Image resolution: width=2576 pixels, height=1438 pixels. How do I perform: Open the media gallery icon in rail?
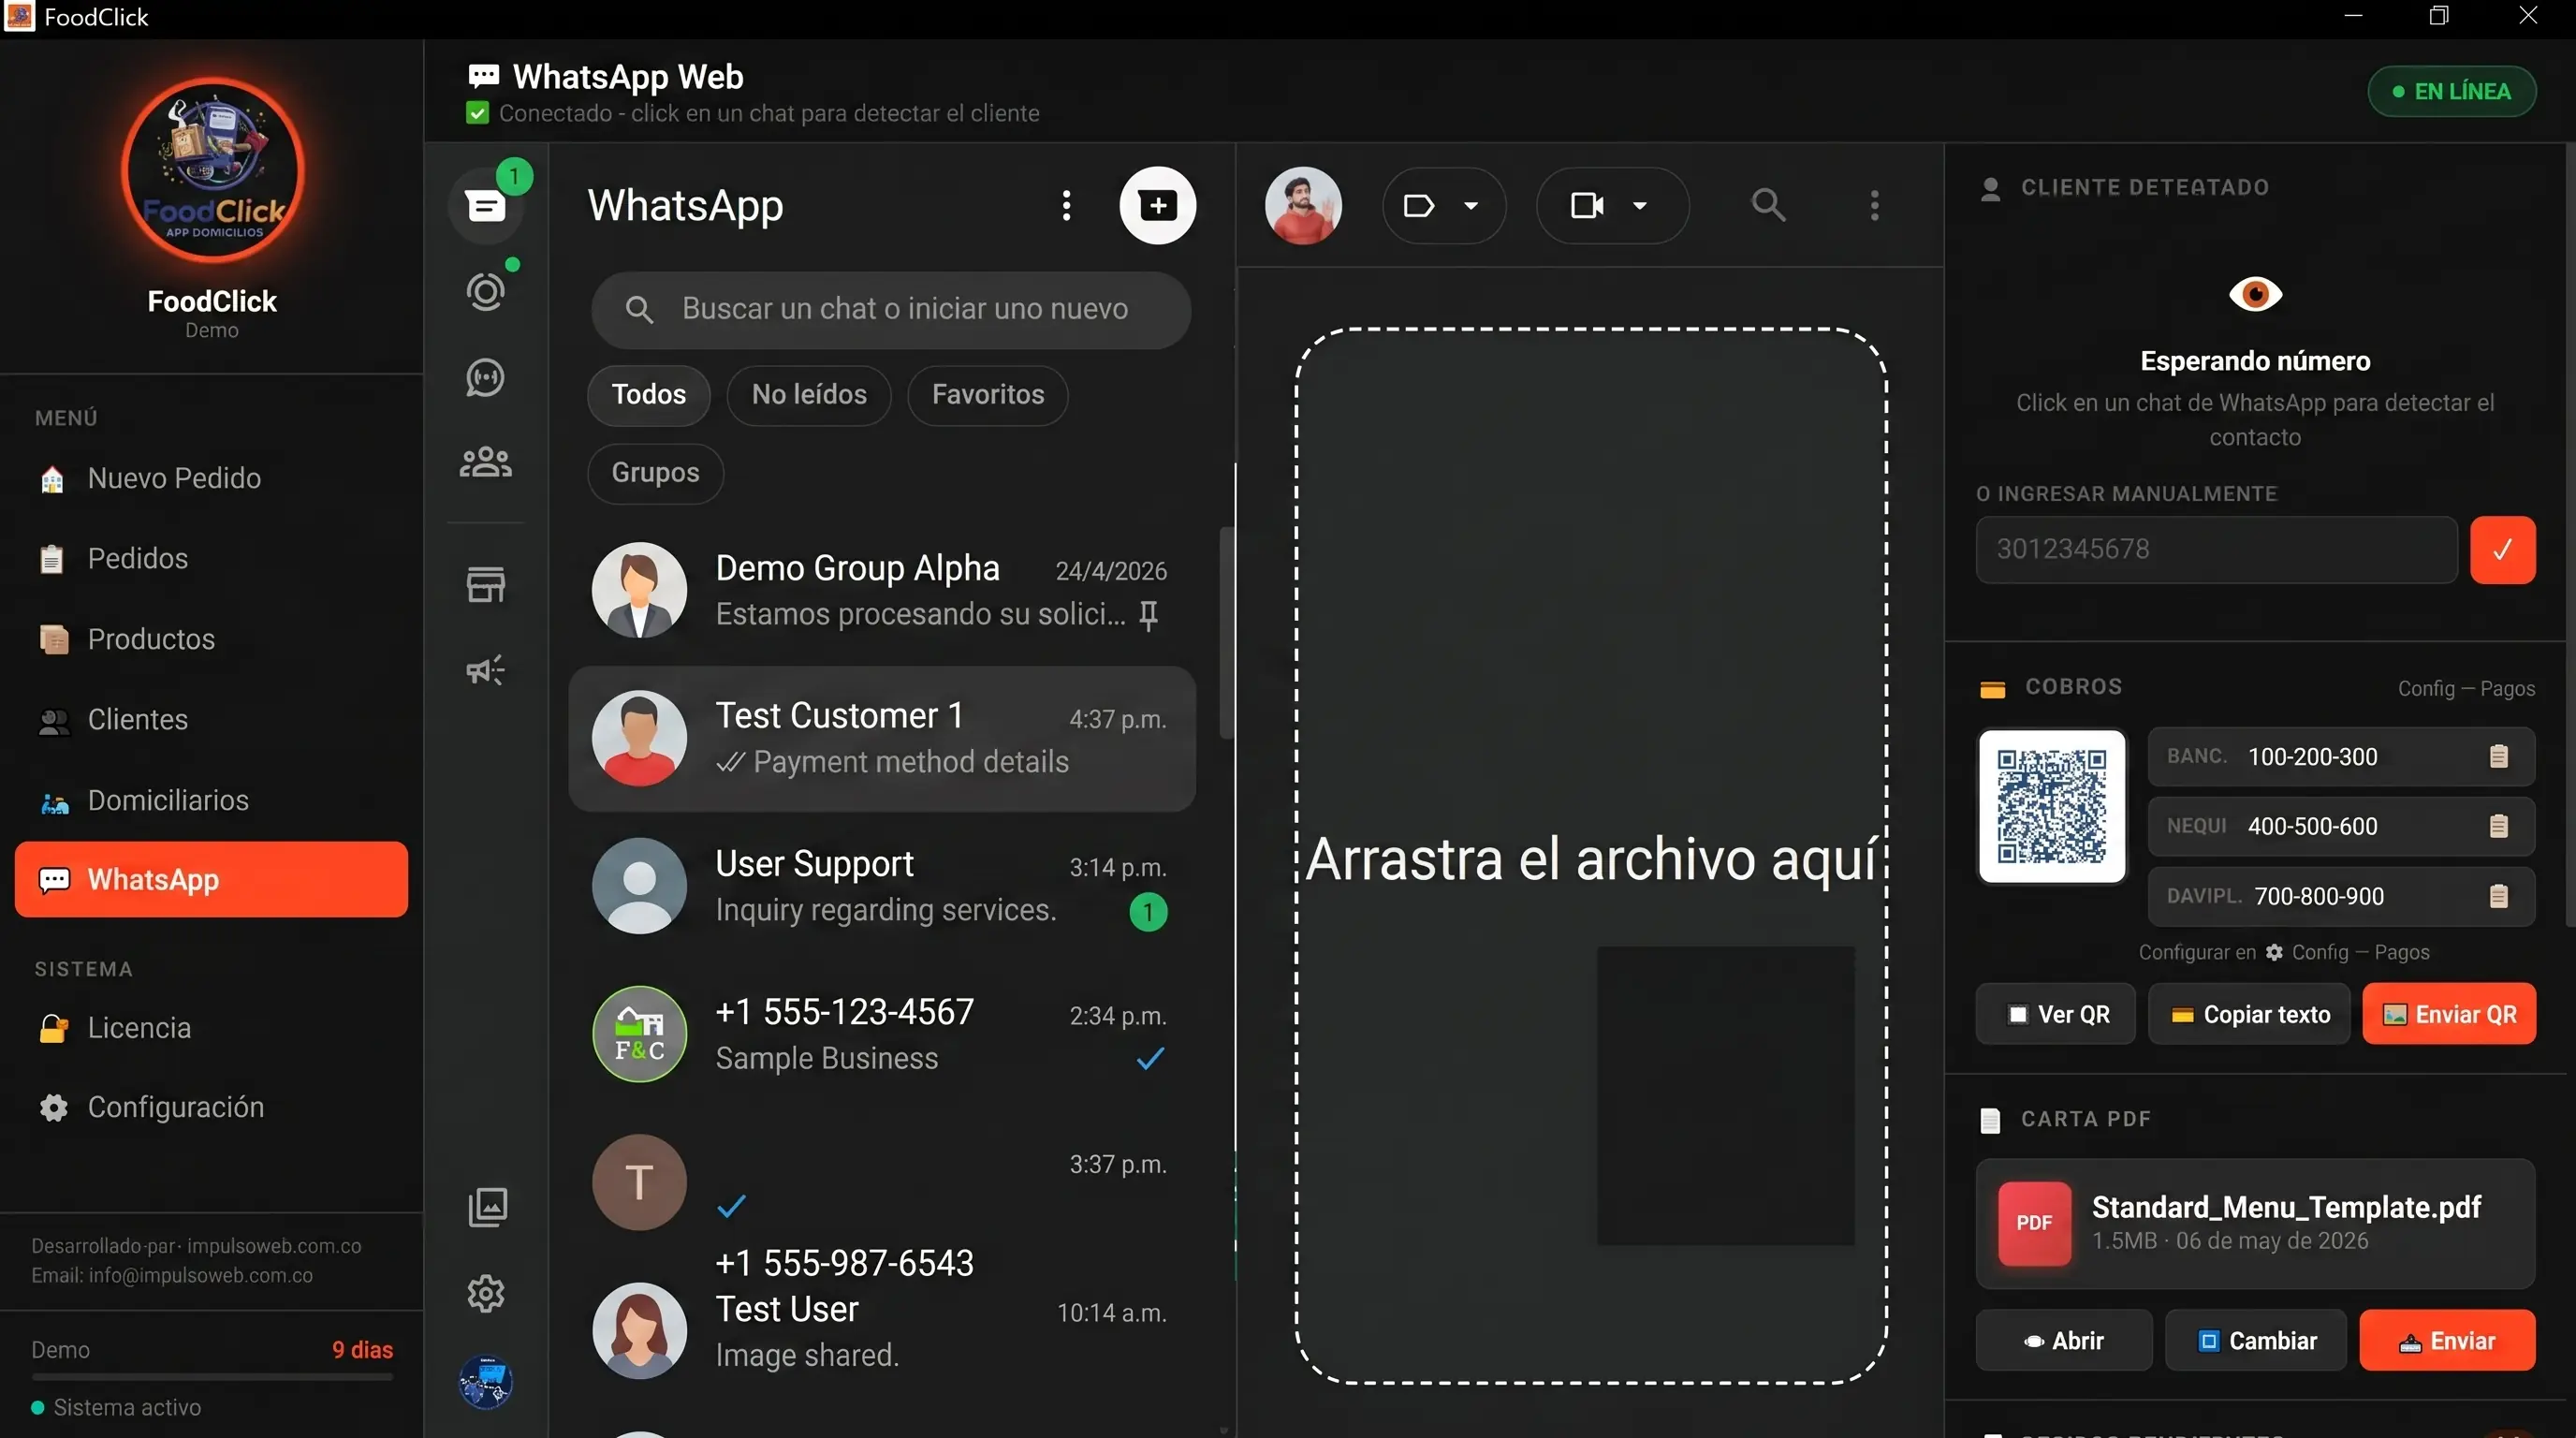click(487, 1207)
